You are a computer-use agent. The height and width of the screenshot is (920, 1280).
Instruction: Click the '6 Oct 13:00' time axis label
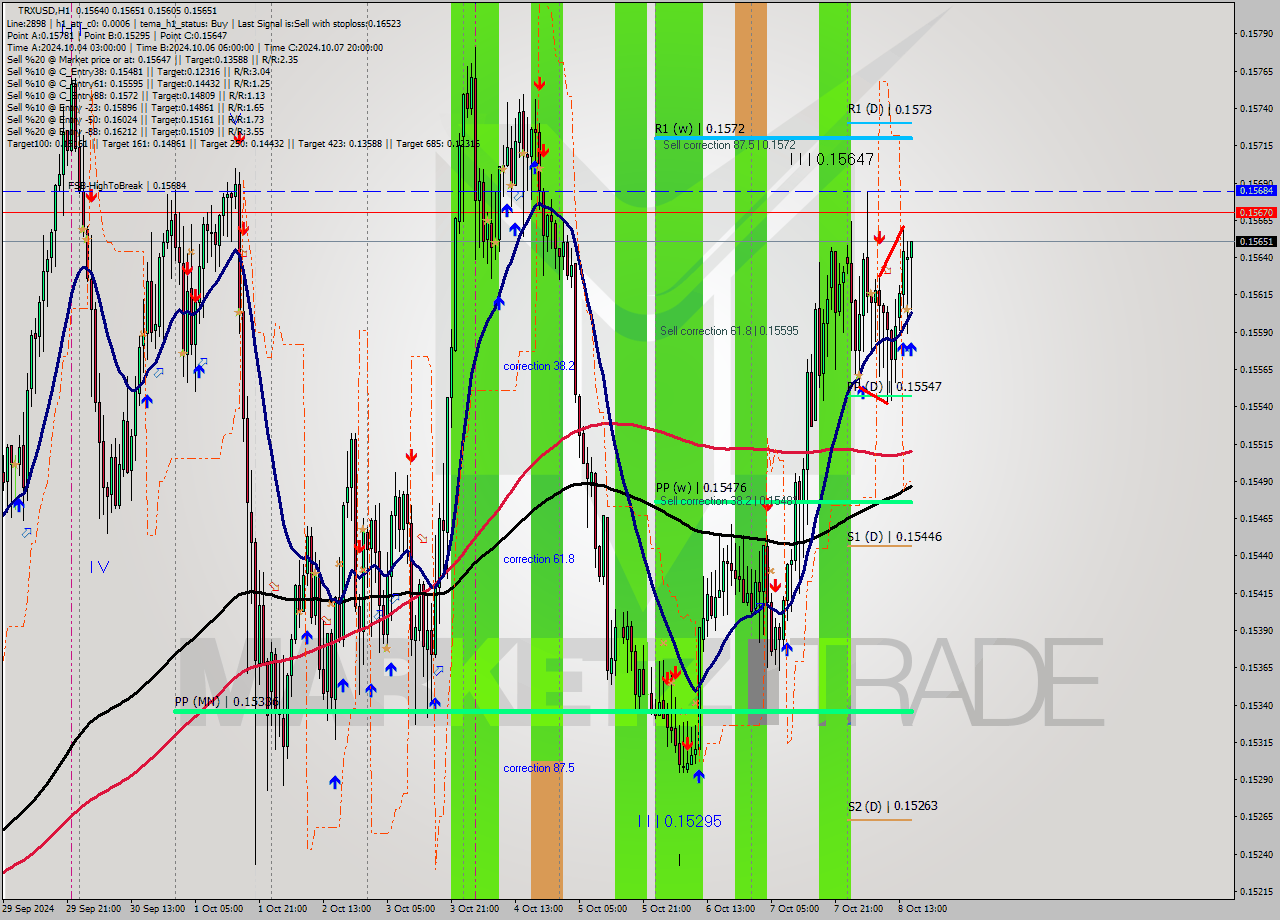(x=731, y=909)
